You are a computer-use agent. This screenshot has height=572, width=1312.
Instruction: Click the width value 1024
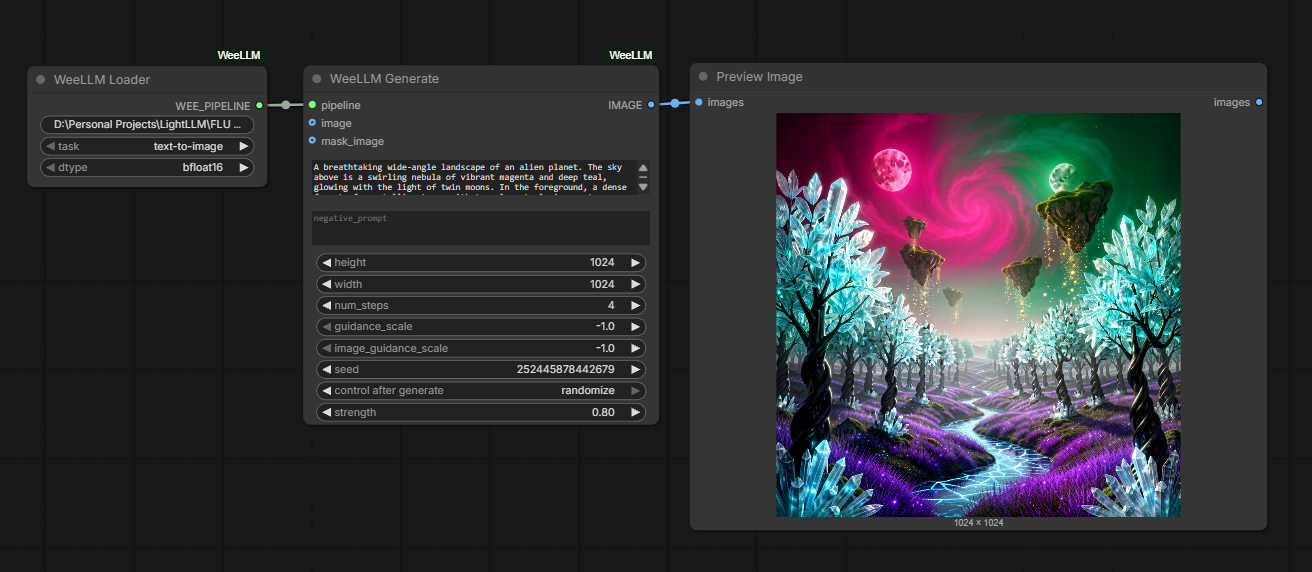click(602, 284)
